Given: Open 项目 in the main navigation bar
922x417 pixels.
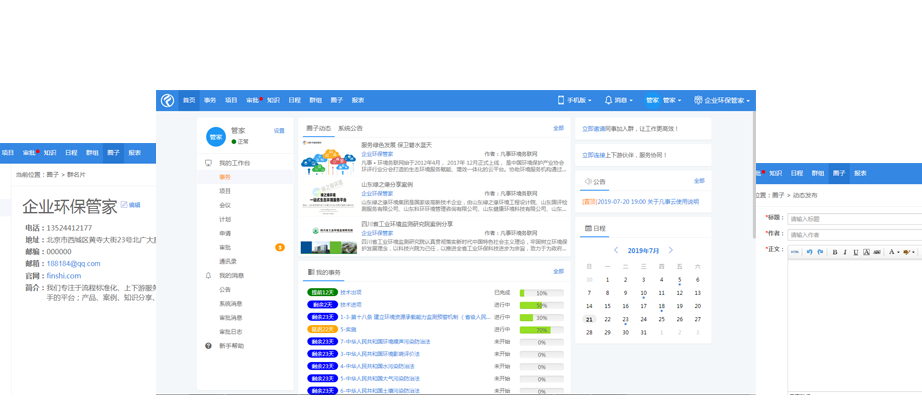Looking at the screenshot, I should click(x=231, y=100).
